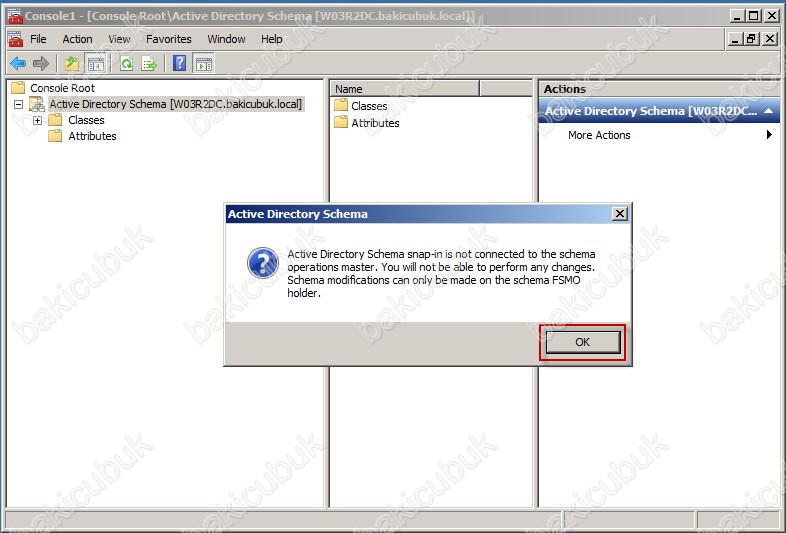Click the empty column header beside Name
Viewport: 786px width, 533px height.
pos(506,89)
